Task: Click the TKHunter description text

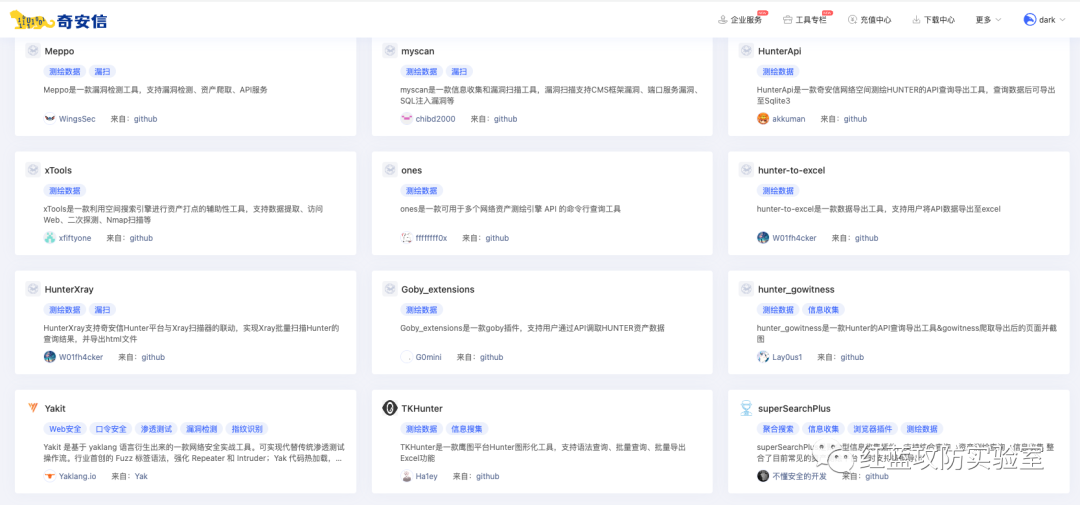Action: (x=543, y=452)
